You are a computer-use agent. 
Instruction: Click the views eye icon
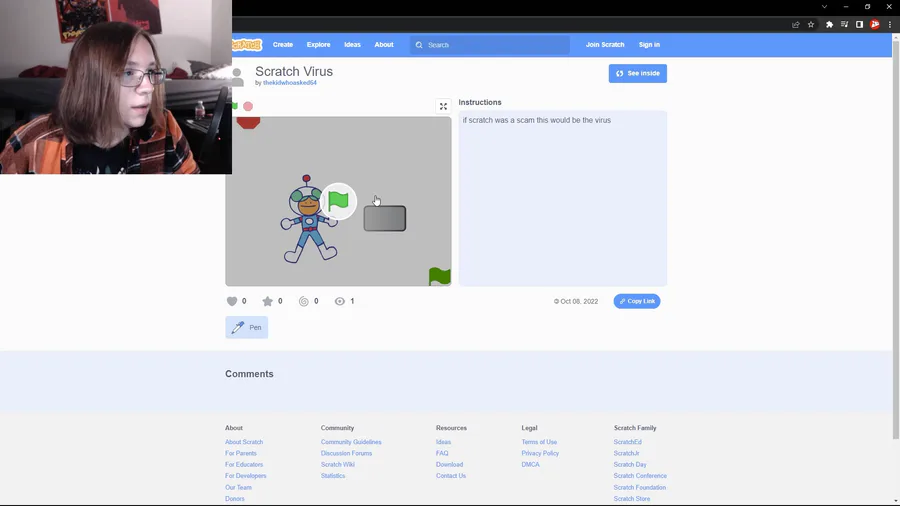click(x=340, y=301)
